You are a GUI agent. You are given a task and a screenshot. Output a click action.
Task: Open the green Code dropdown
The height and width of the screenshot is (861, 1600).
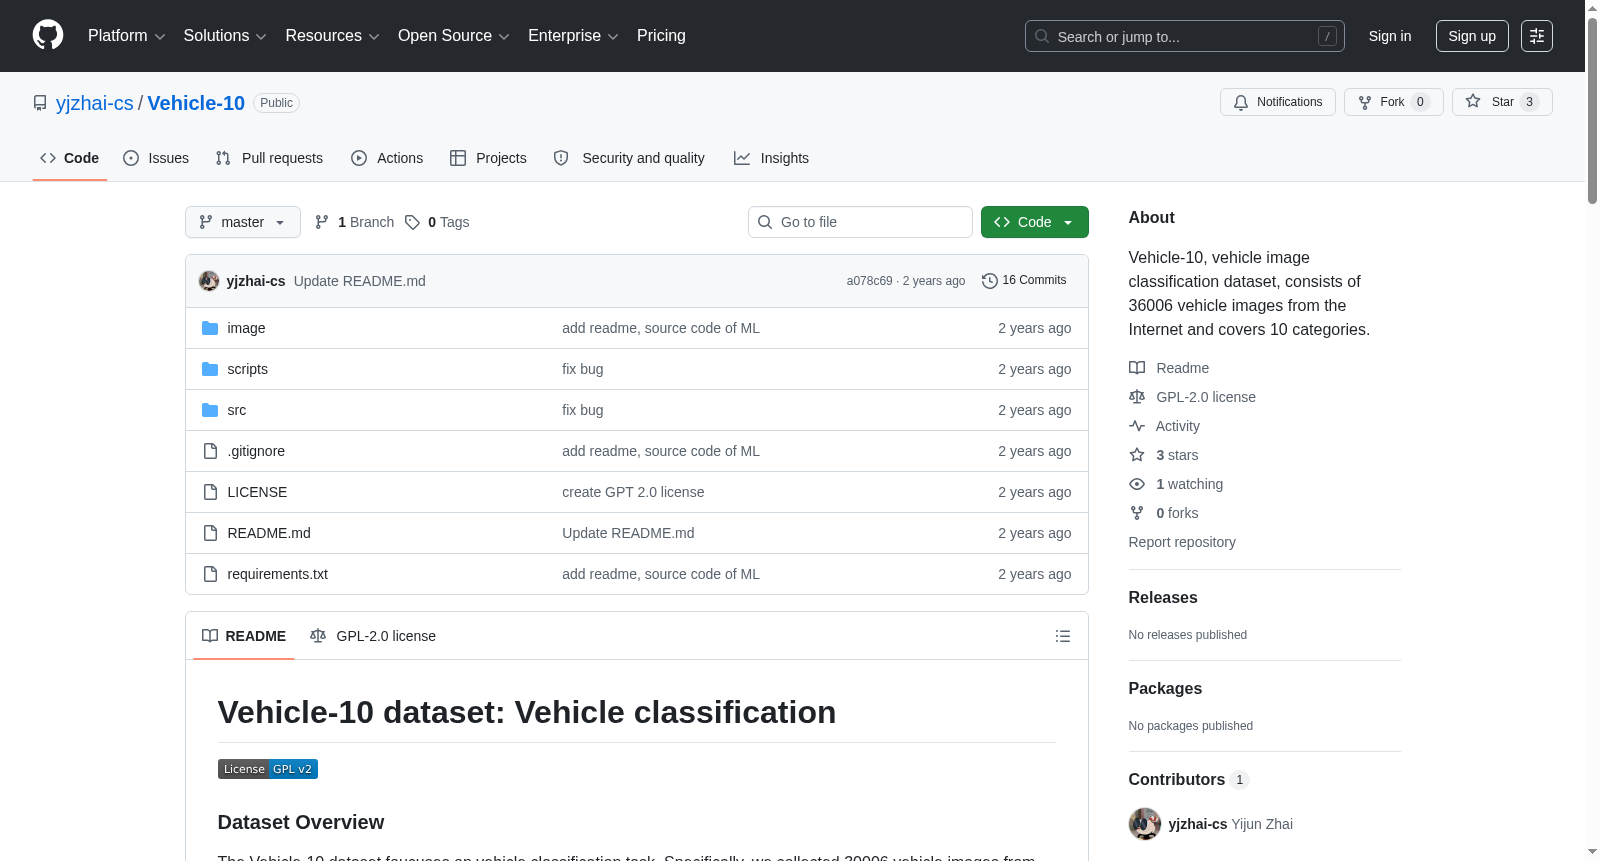pyautogui.click(x=1035, y=222)
